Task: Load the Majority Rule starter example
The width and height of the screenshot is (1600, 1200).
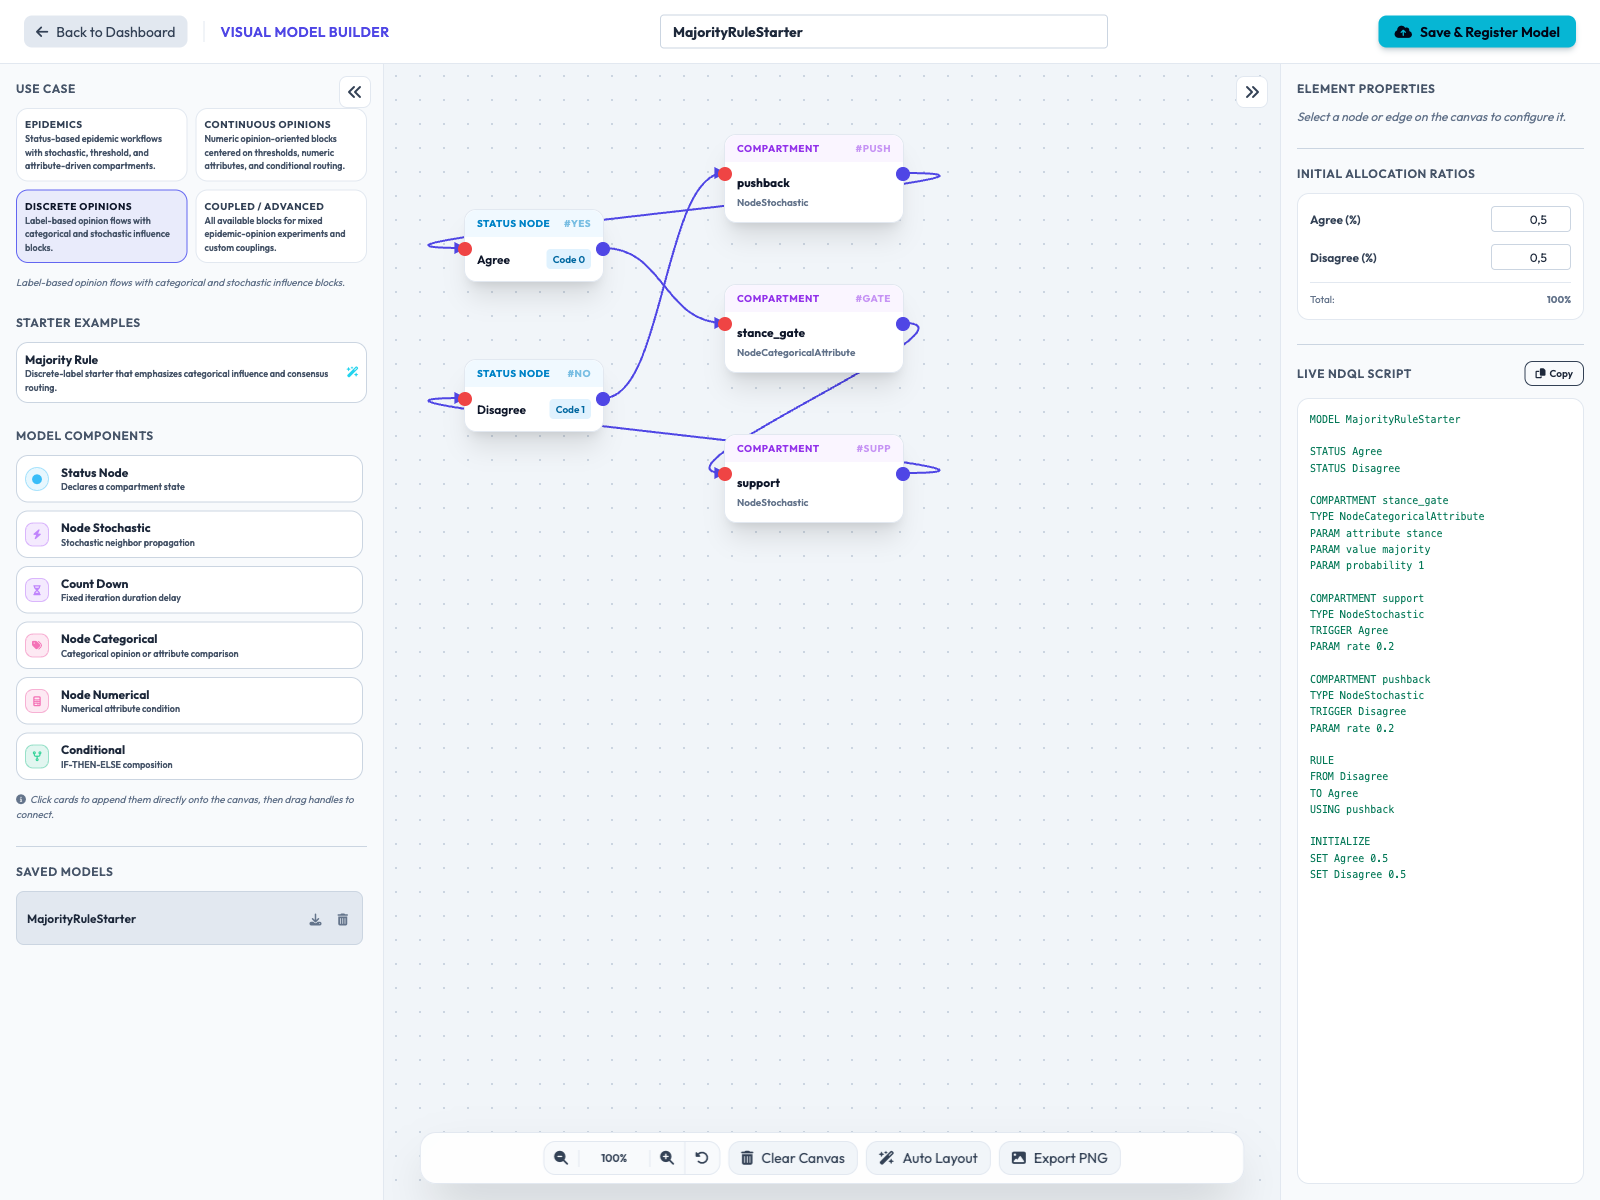Action: [191, 373]
